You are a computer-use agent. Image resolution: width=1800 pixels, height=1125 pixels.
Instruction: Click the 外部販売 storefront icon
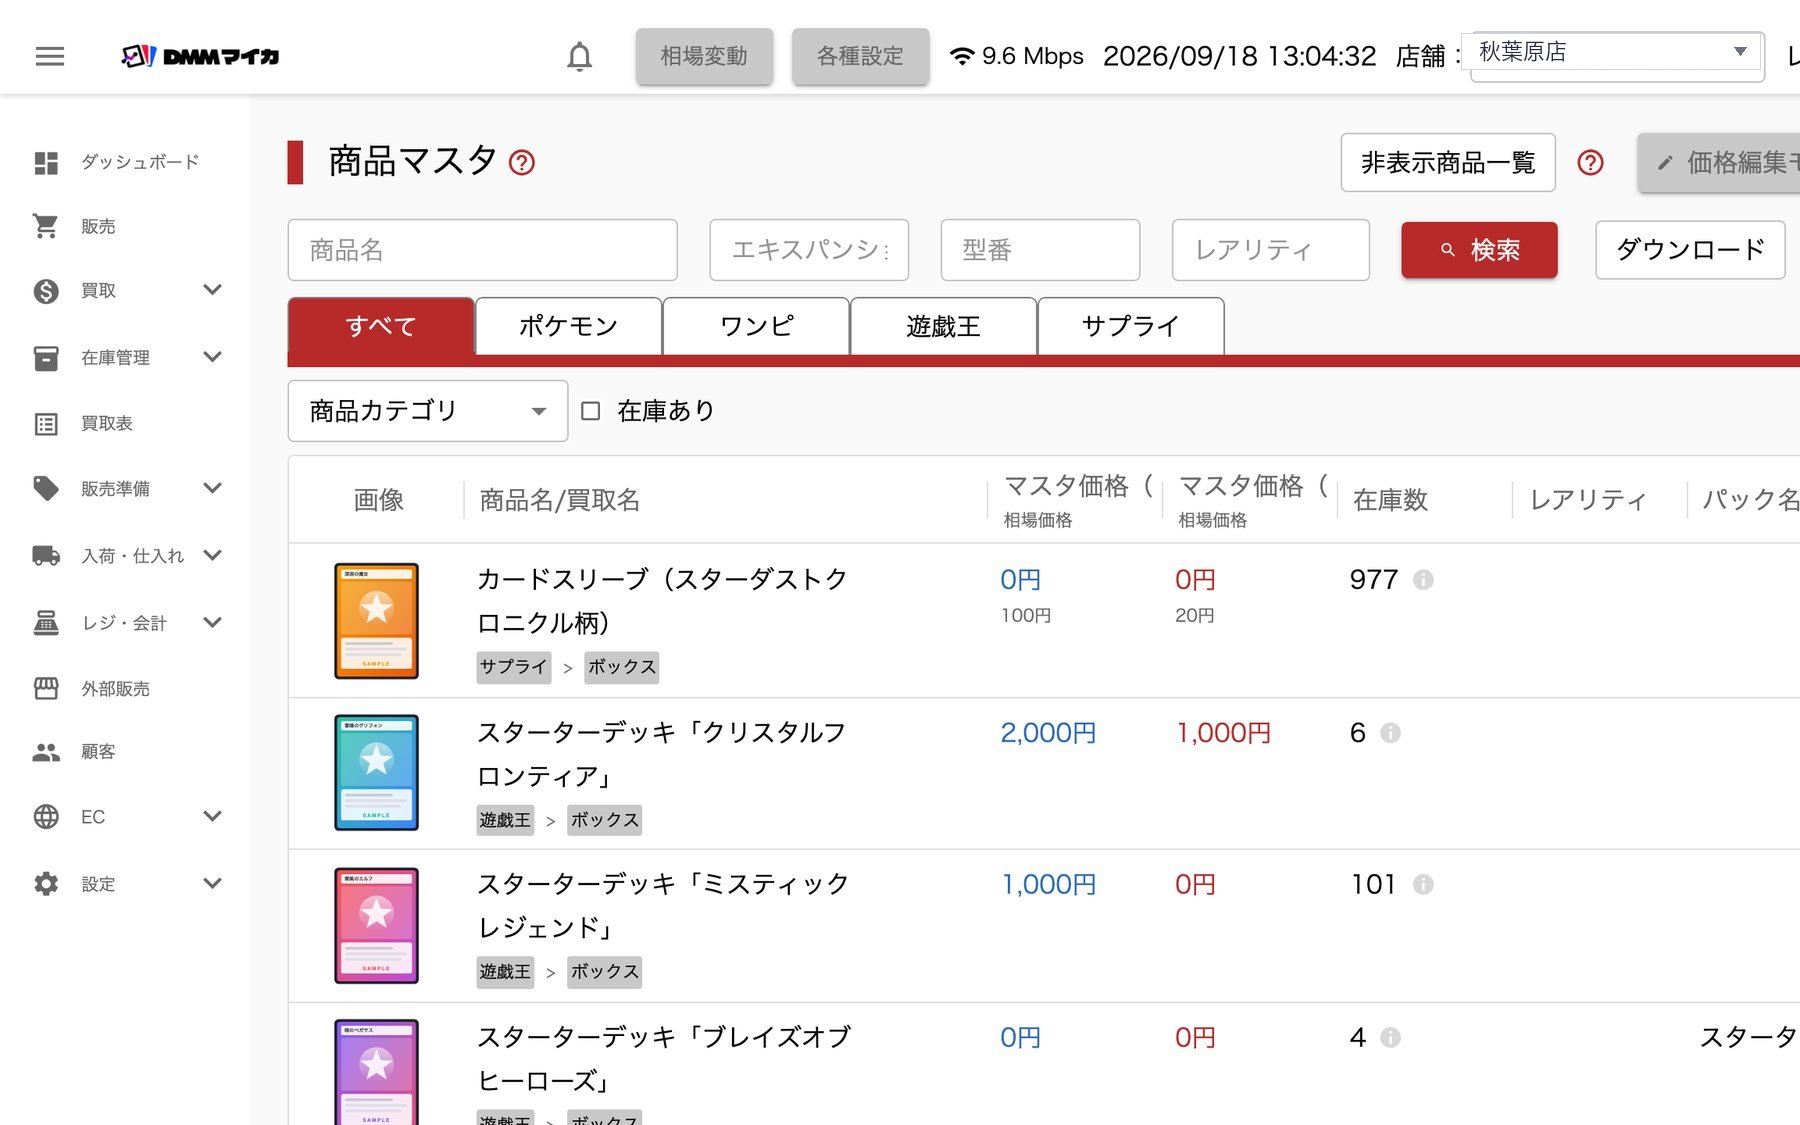tap(46, 688)
